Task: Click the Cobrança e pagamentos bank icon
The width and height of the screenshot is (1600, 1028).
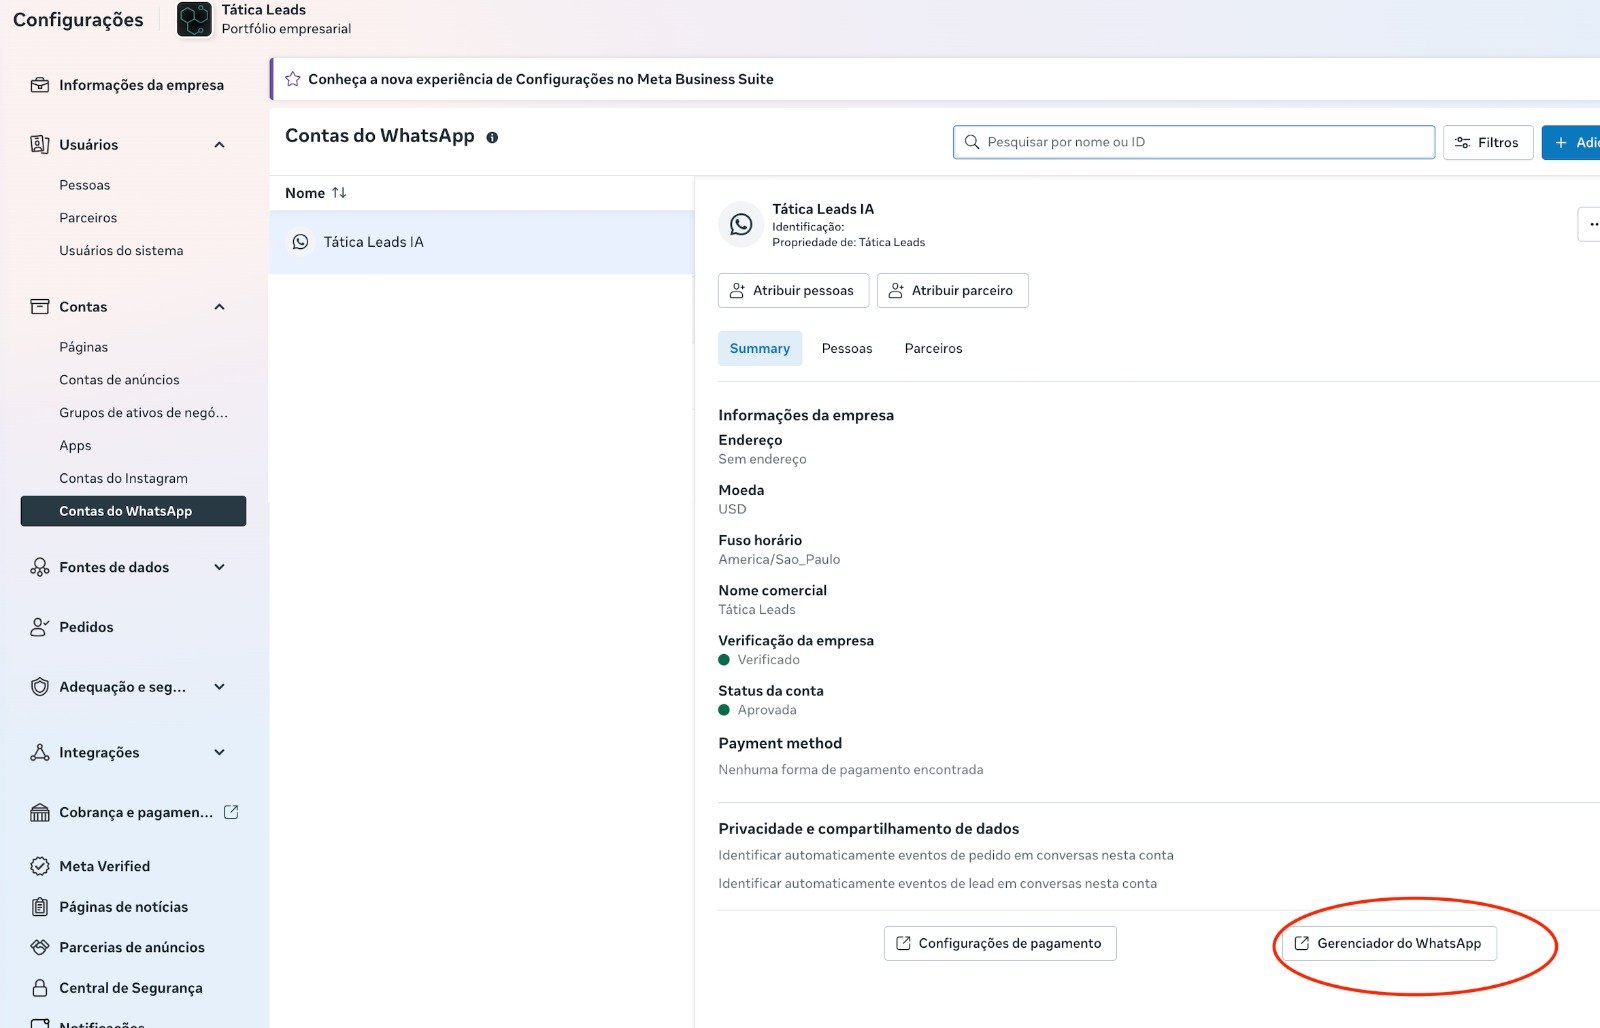Action: pos(40,813)
